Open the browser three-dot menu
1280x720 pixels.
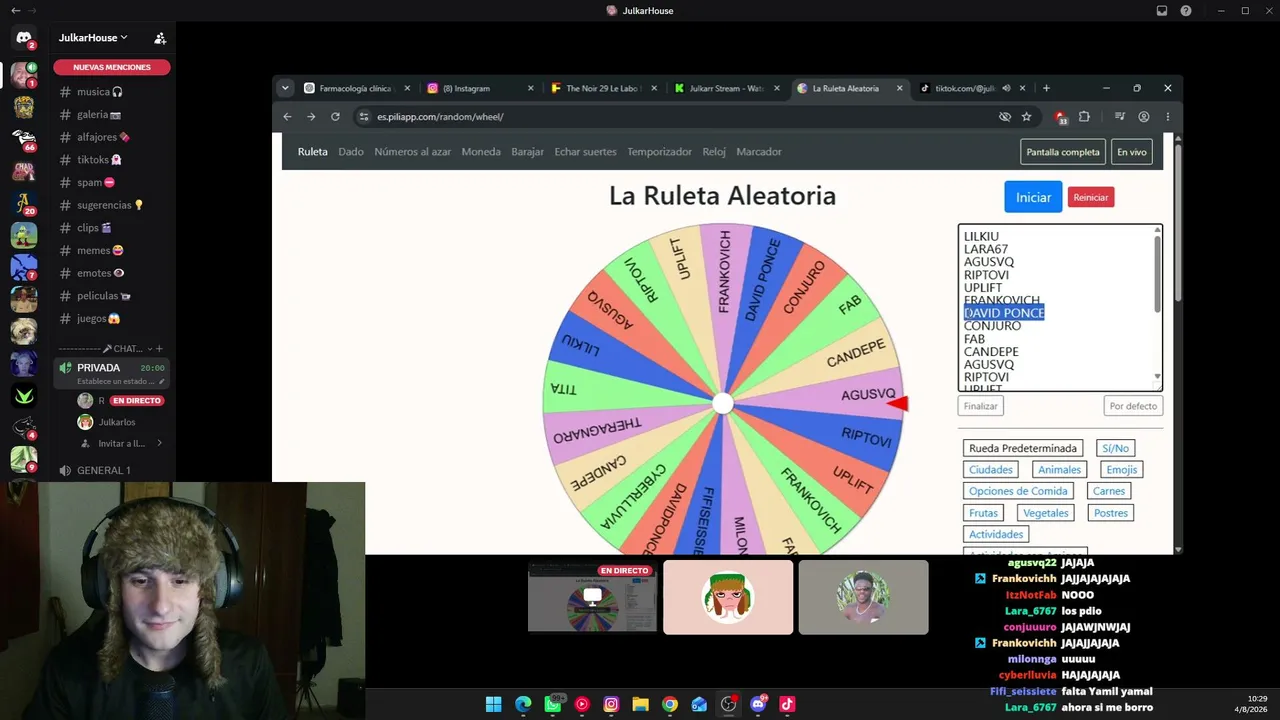pos(1167,117)
